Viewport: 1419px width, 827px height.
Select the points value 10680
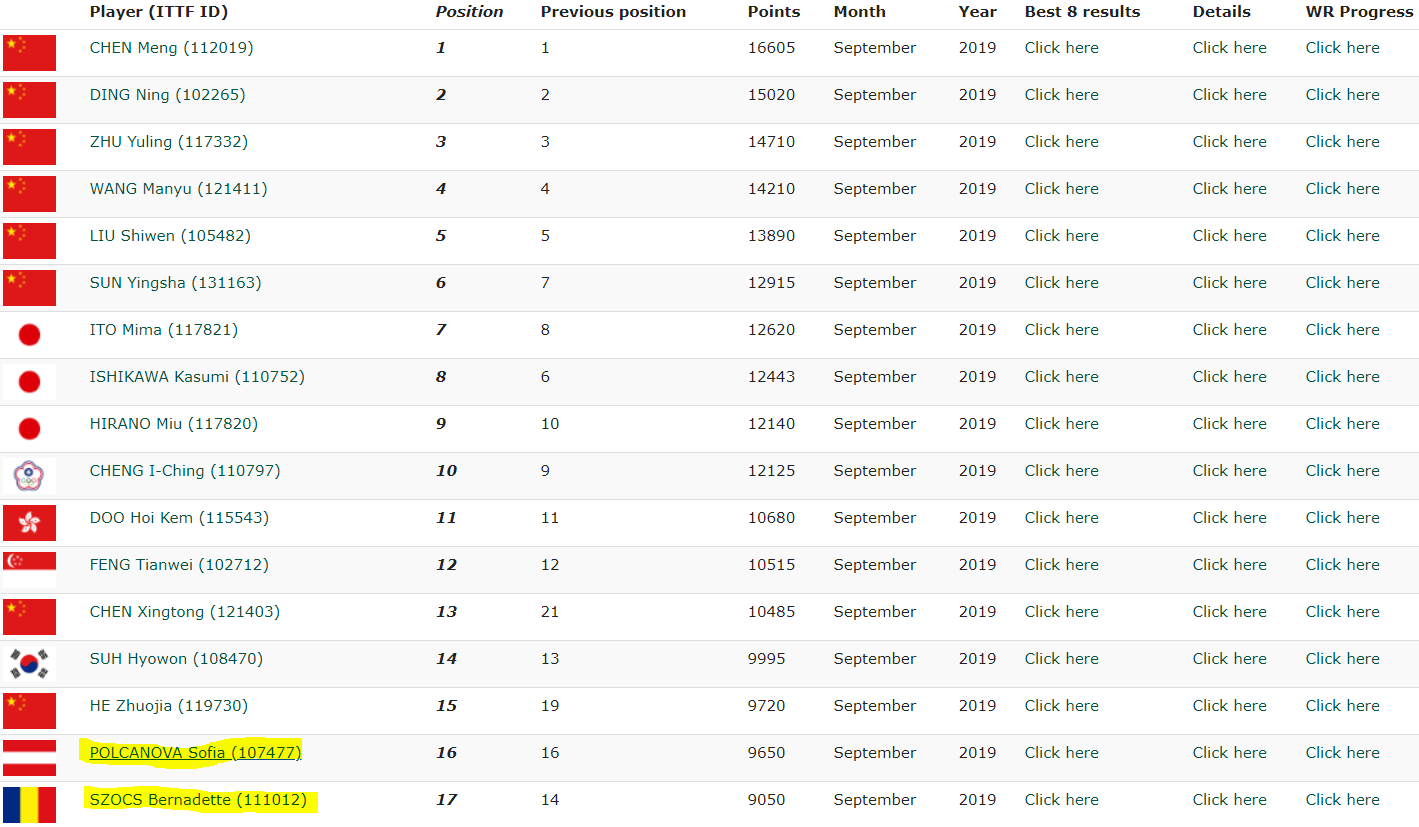click(x=771, y=518)
